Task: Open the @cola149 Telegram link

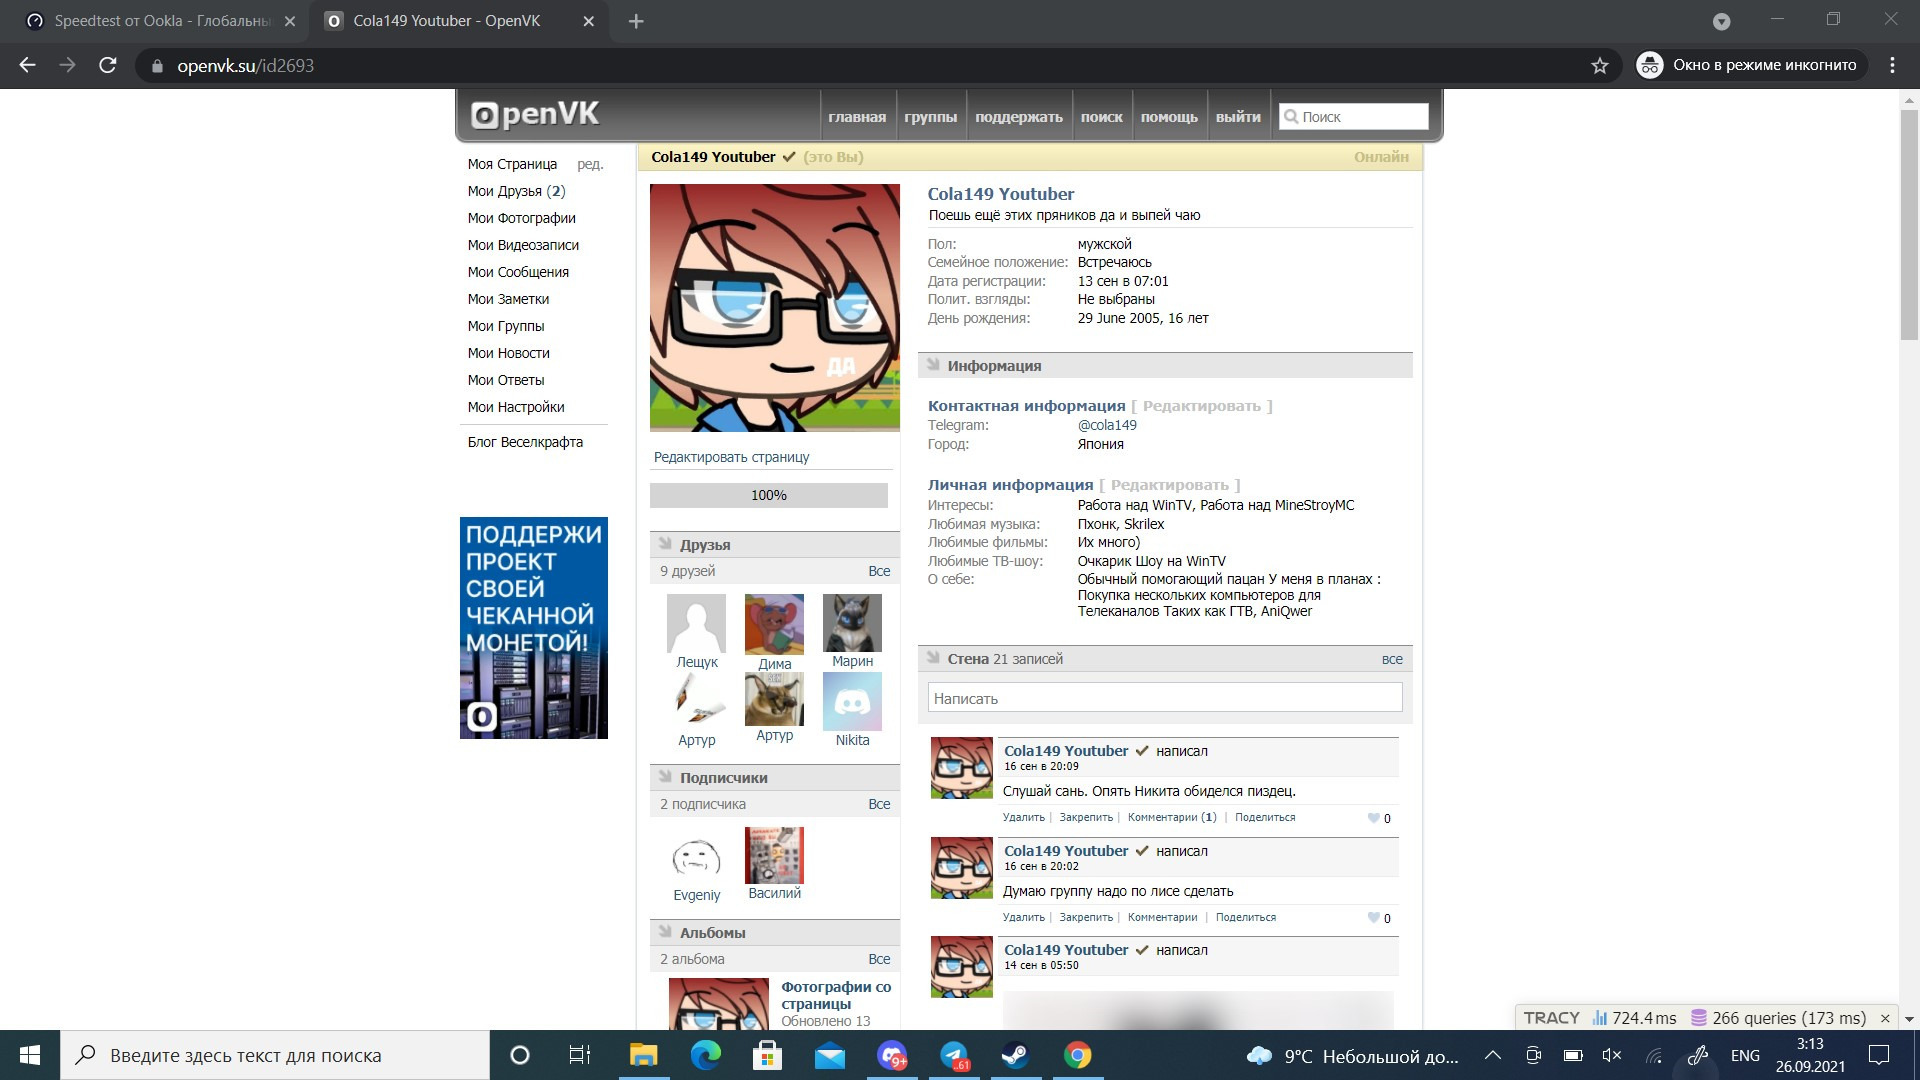Action: pyautogui.click(x=1107, y=425)
